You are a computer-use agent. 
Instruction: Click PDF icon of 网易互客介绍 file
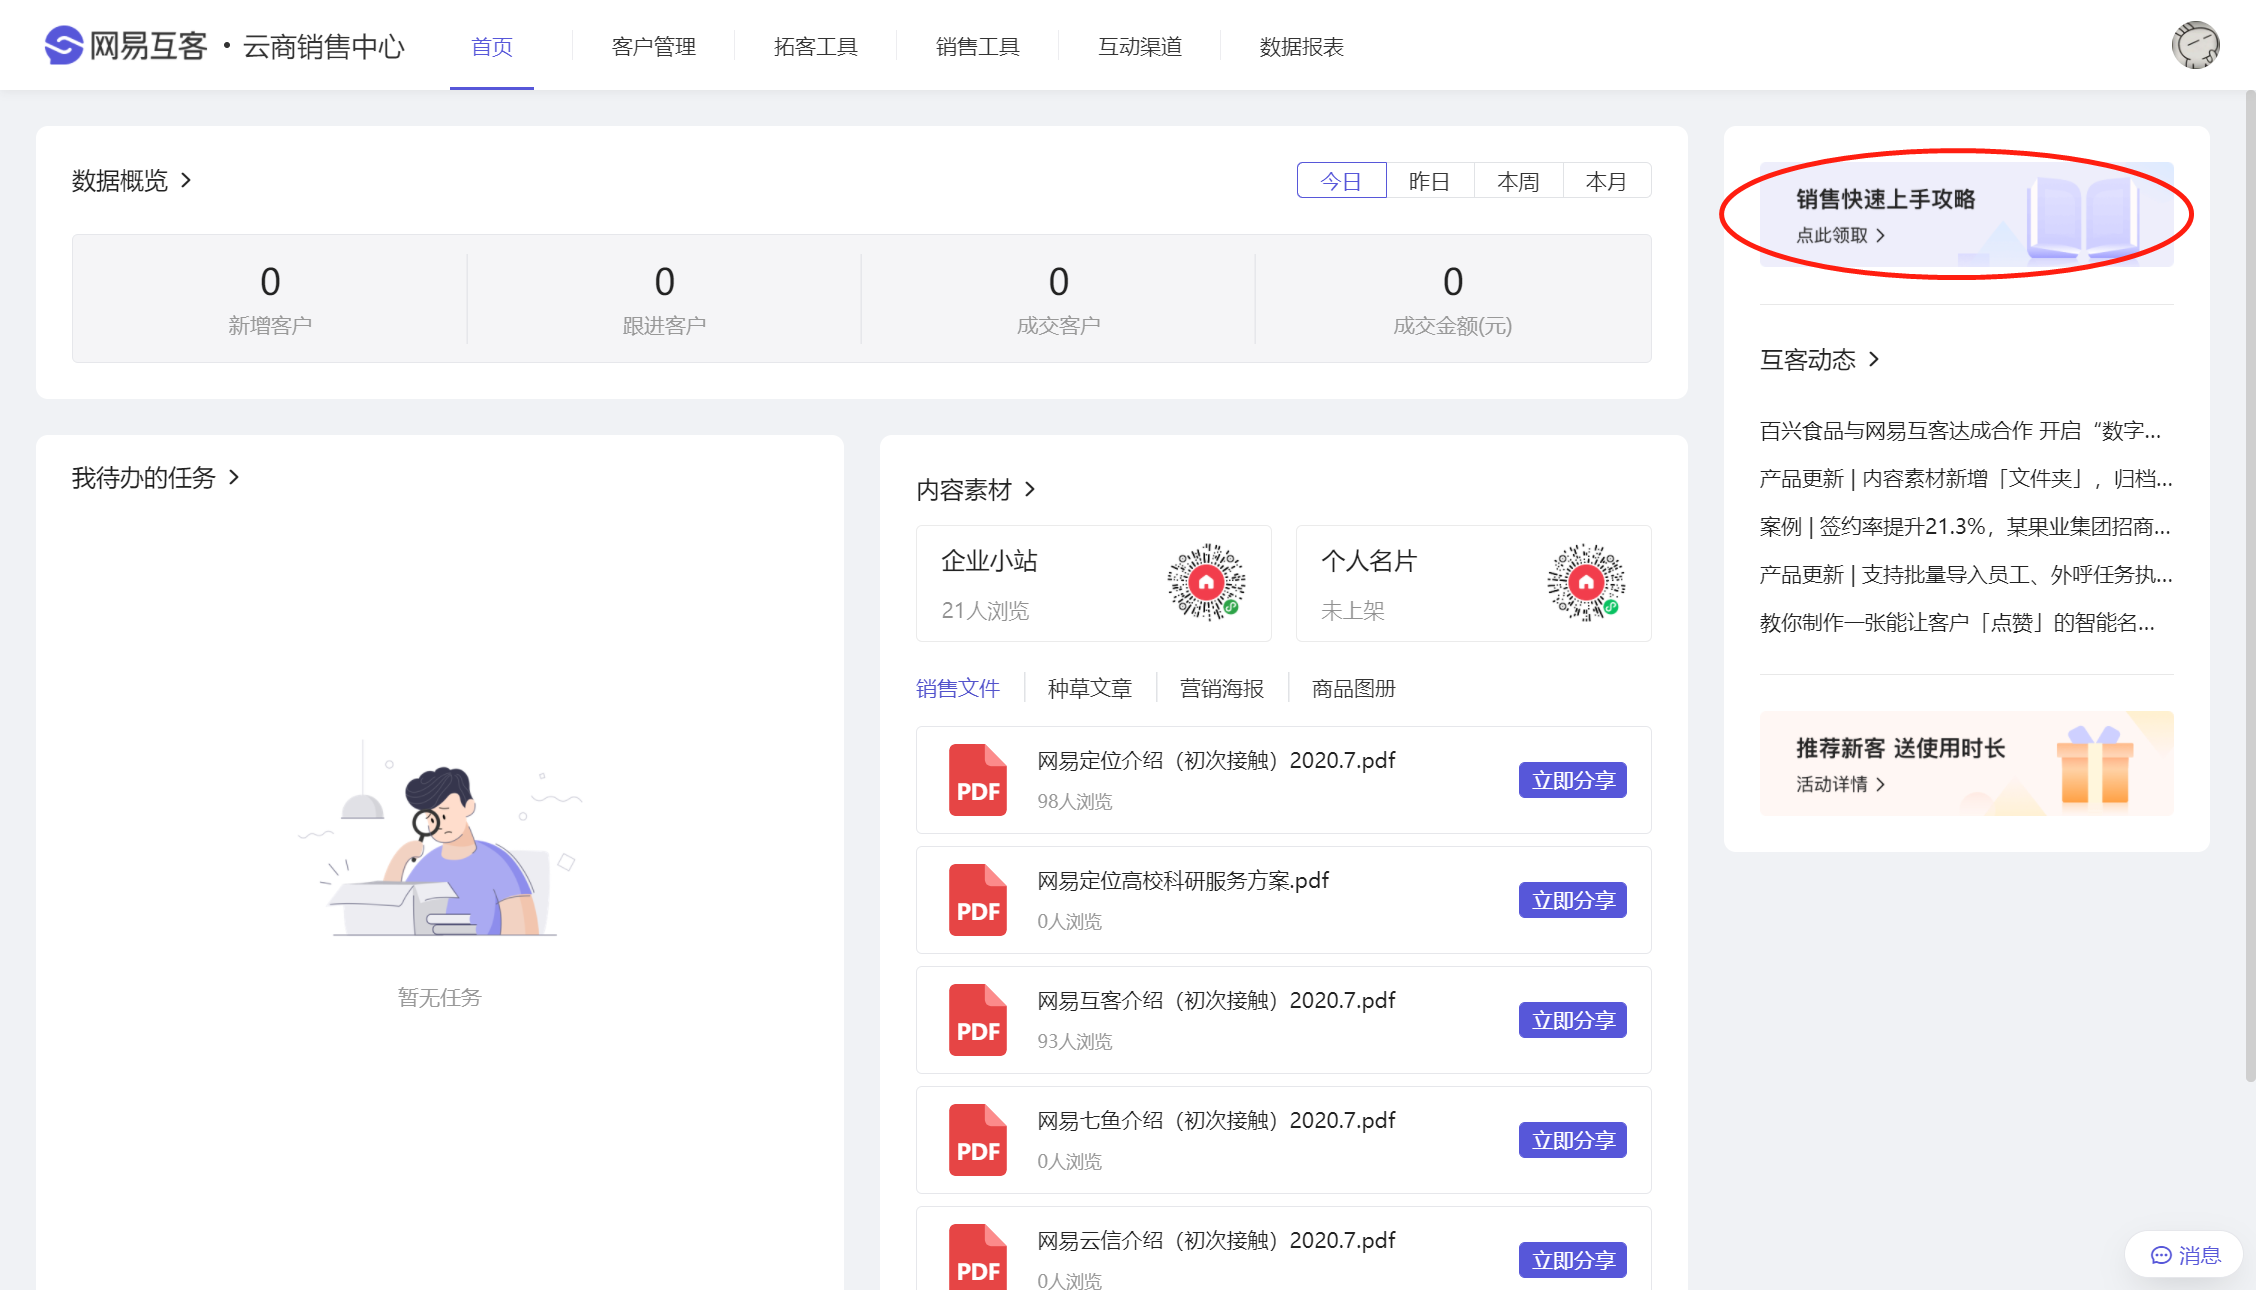click(x=977, y=1020)
